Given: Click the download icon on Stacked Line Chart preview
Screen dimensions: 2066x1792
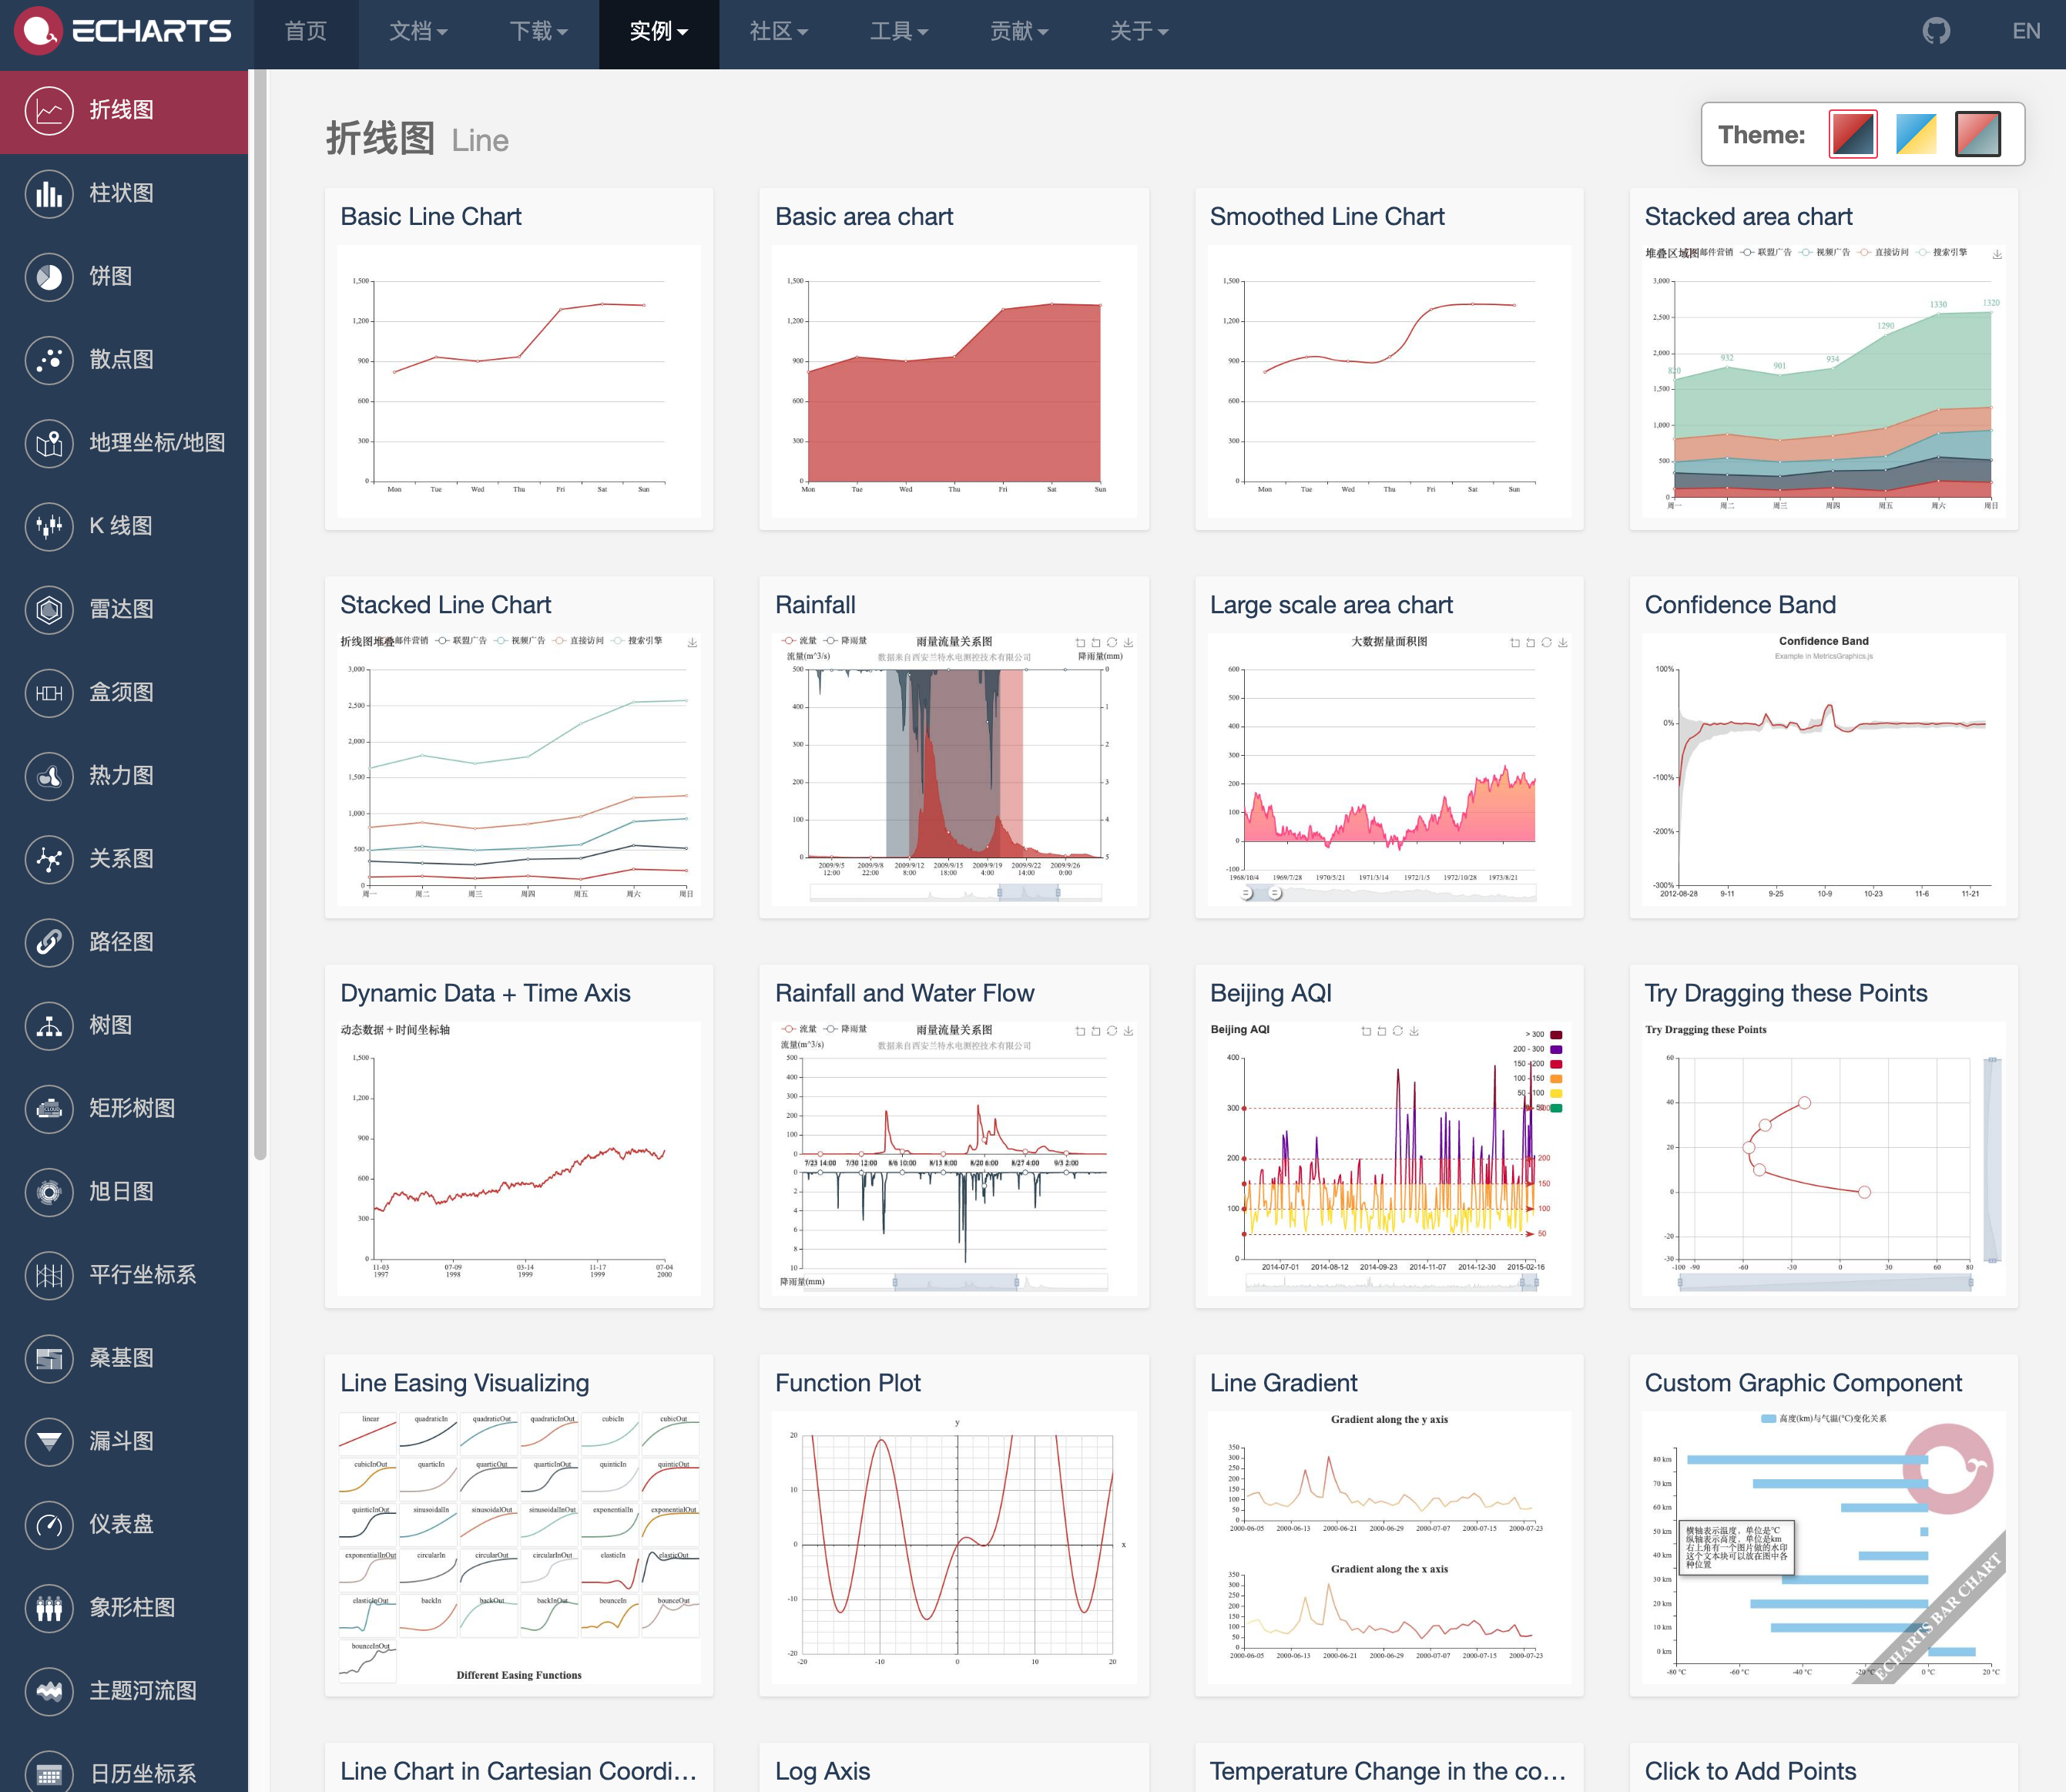Looking at the screenshot, I should pyautogui.click(x=692, y=642).
